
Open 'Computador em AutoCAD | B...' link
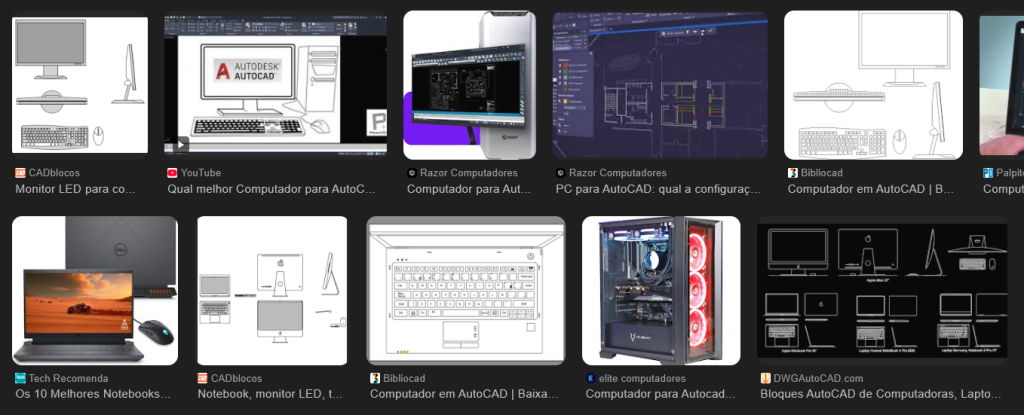coord(871,190)
